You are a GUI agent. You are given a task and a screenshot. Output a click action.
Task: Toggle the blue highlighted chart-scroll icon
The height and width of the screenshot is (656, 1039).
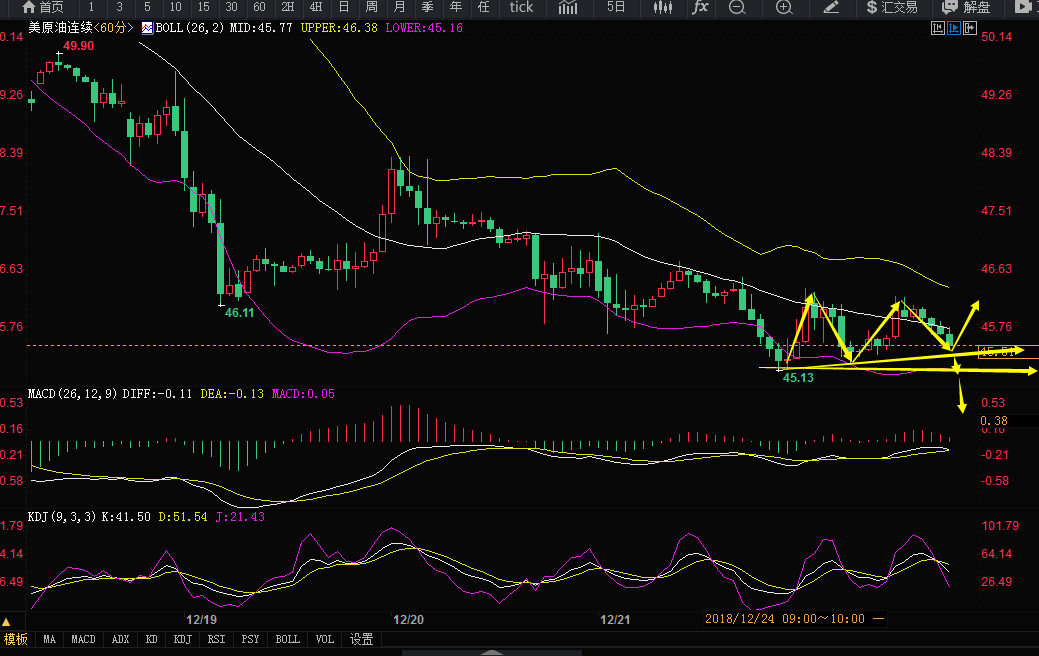(x=954, y=28)
